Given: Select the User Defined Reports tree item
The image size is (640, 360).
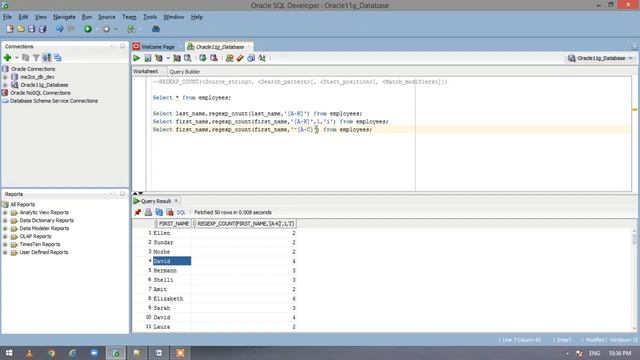Looking at the screenshot, I should click(44, 252).
